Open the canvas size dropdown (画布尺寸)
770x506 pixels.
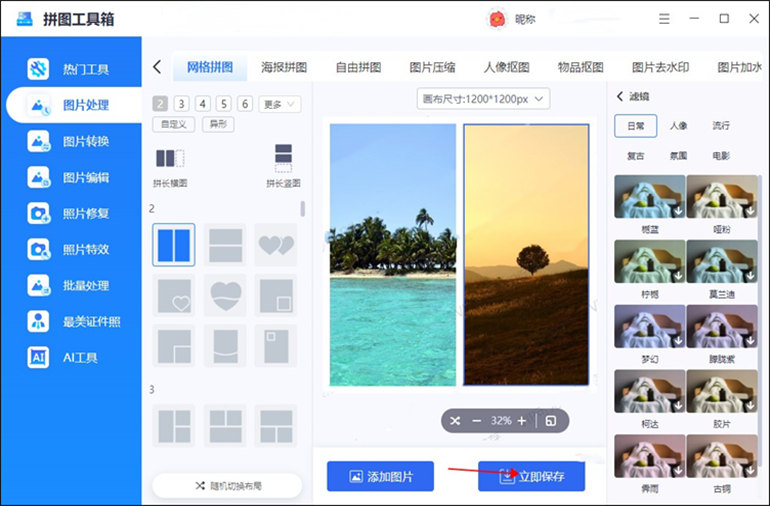coord(484,98)
